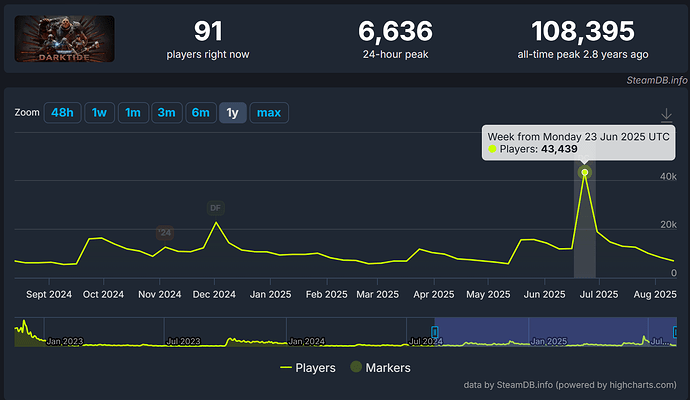
Task: Select the 1y zoom range
Action: coord(232,113)
